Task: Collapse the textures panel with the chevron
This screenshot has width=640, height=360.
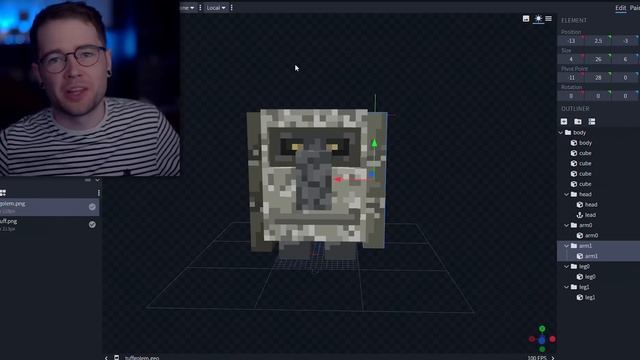Action: click(97, 180)
